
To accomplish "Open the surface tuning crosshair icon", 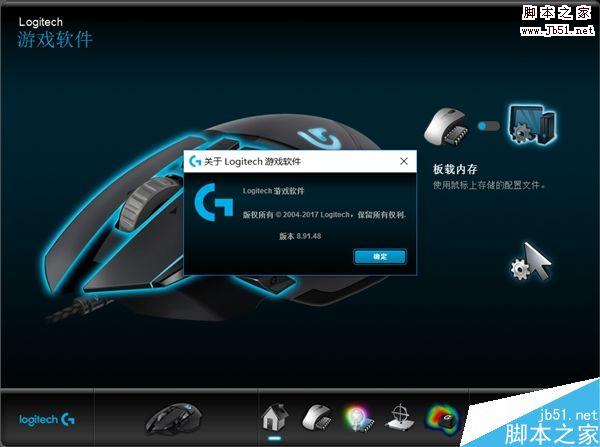I will click(400, 418).
